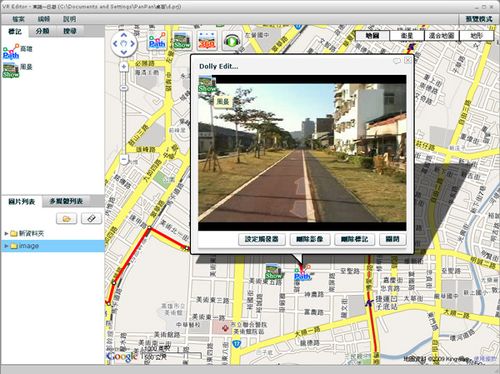Click the speech bubble icon in the dialog header

coord(397,61)
